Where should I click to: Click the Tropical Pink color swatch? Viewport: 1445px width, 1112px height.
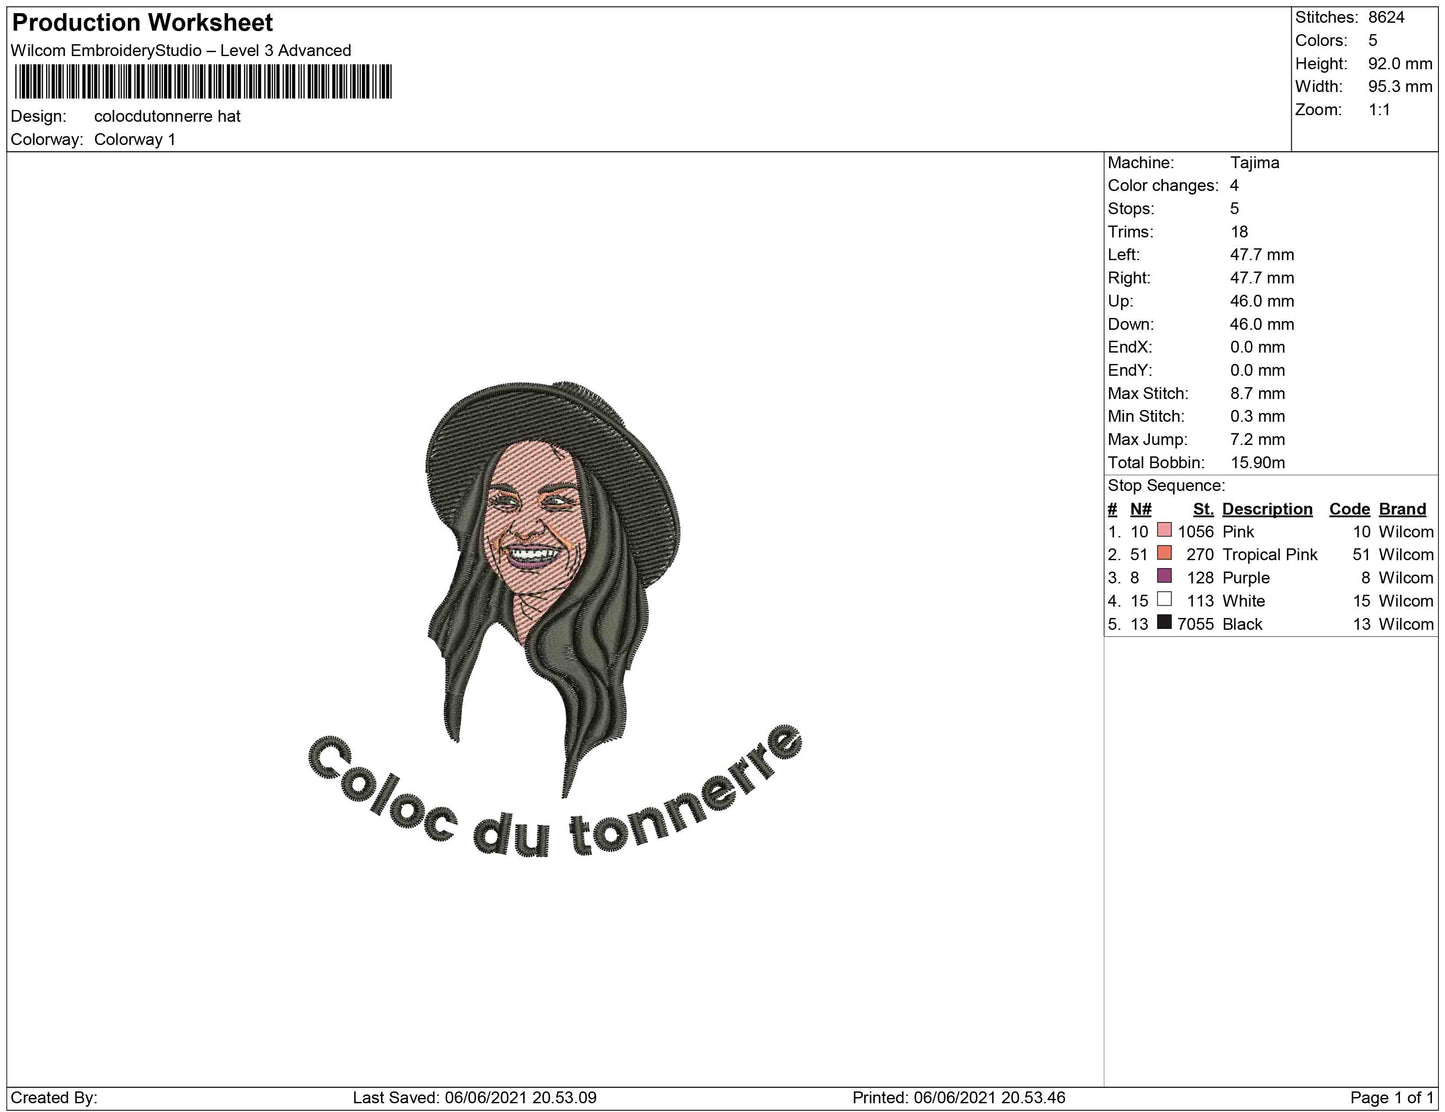(x=1164, y=554)
